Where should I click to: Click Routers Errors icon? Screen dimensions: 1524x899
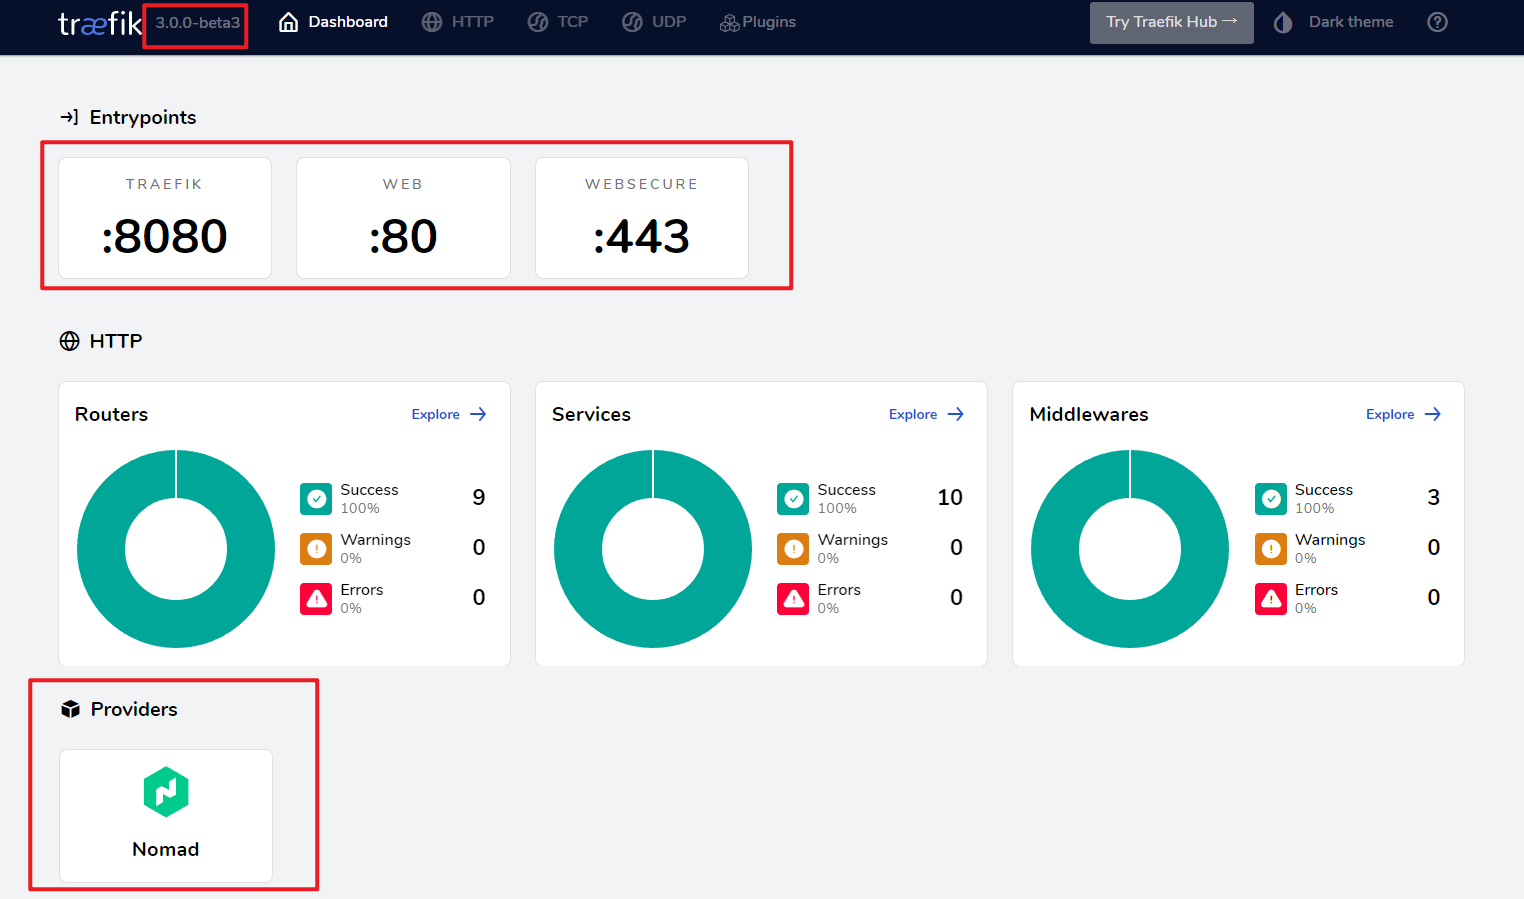[316, 598]
